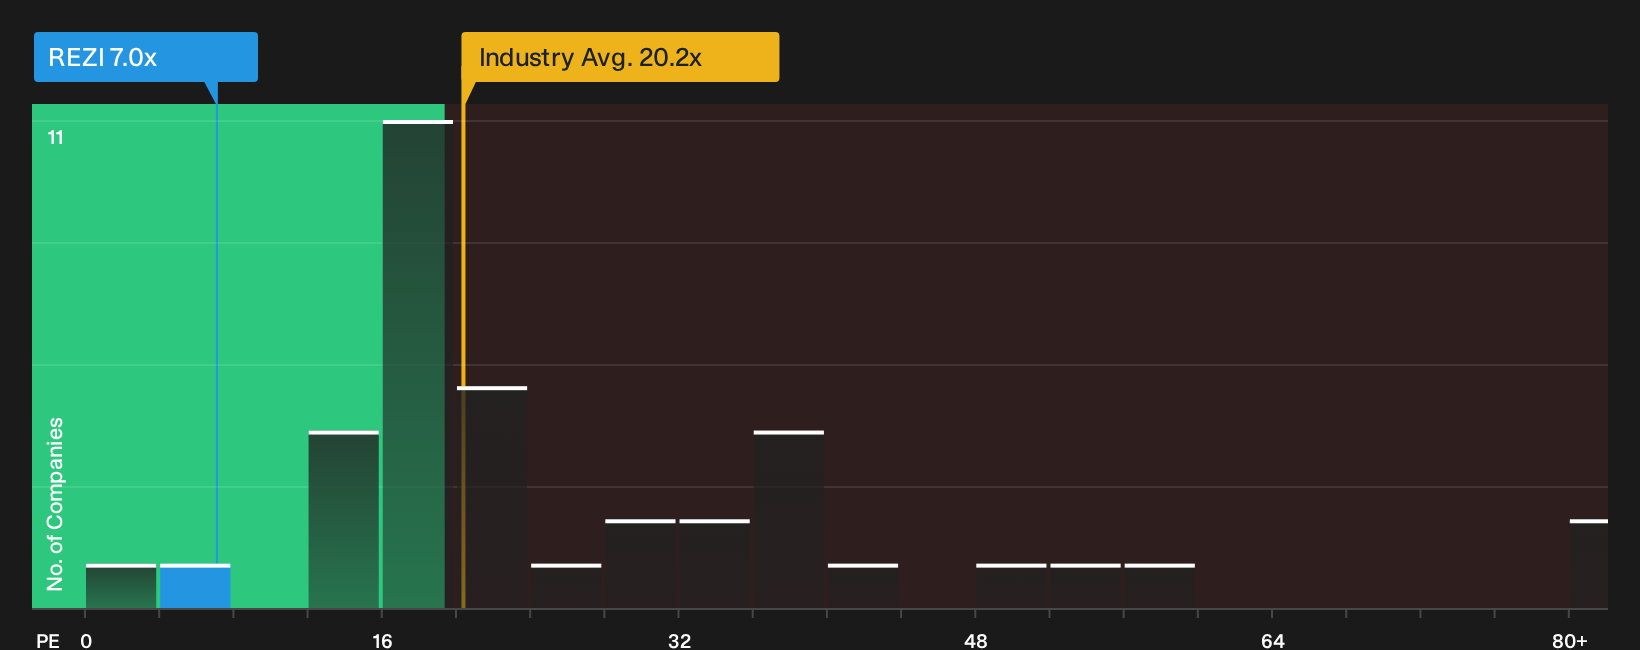The image size is (1640, 650).
Task: Click the '48' x-axis tick label
Action: point(976,640)
